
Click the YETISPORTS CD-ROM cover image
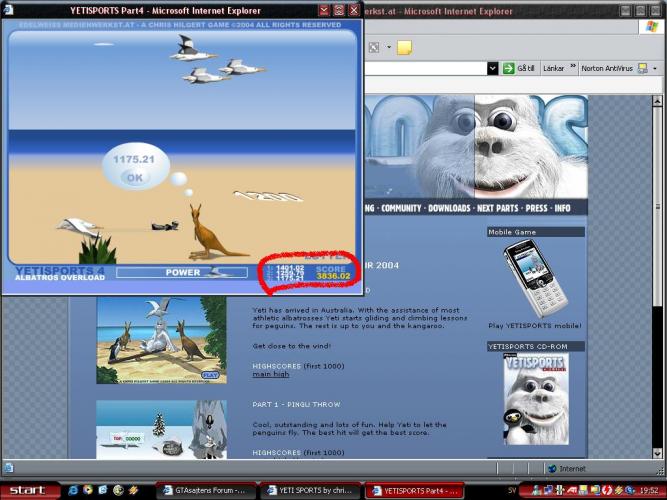point(536,399)
